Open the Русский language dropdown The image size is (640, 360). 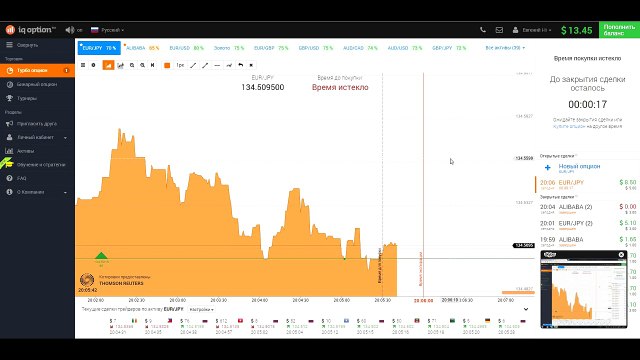[x=107, y=30]
